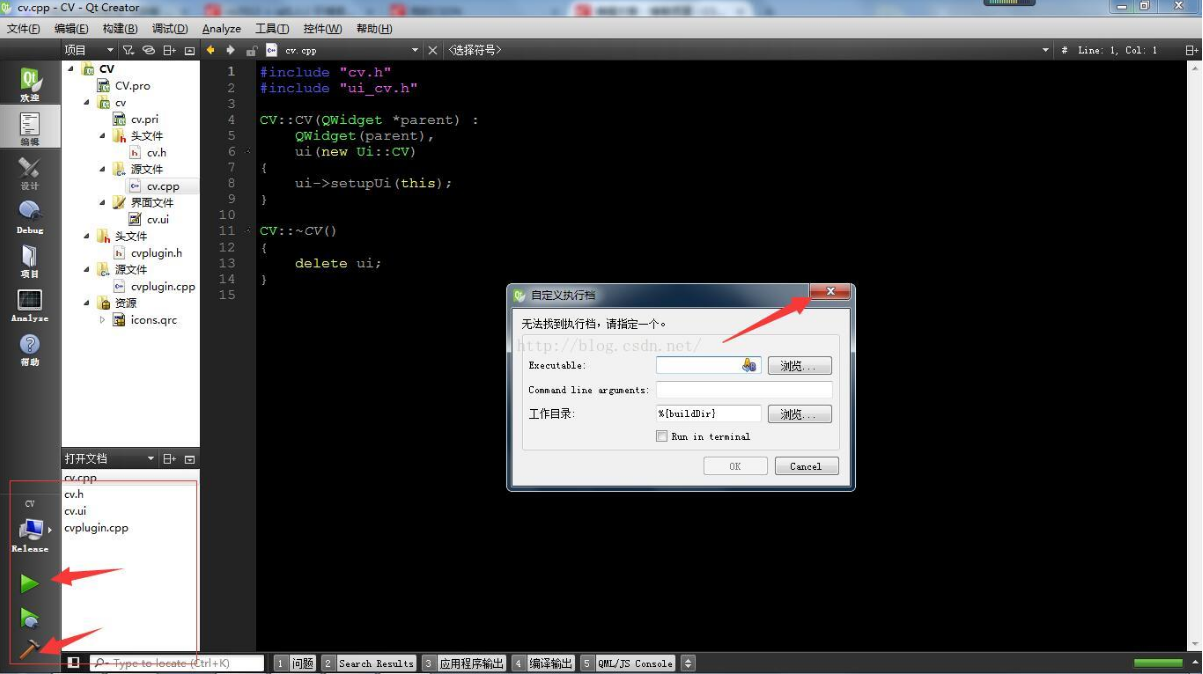The width and height of the screenshot is (1203, 674).
Task: Open the output pane selector arrows
Action: (x=688, y=663)
